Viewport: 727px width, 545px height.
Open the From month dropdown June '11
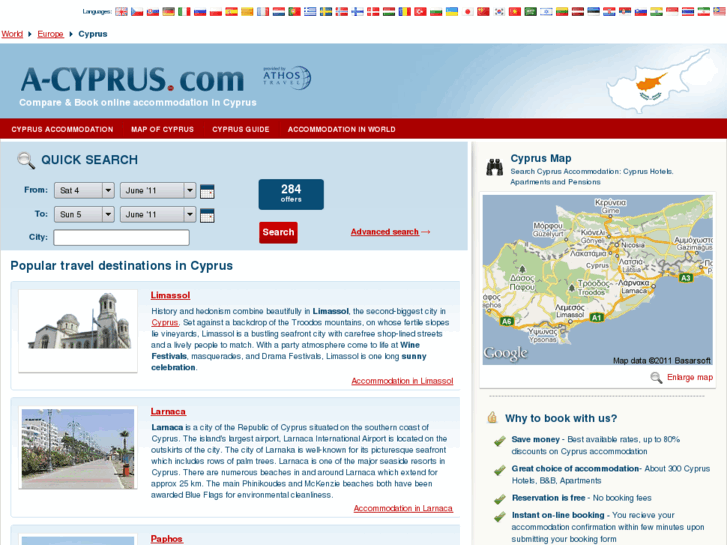tap(158, 190)
